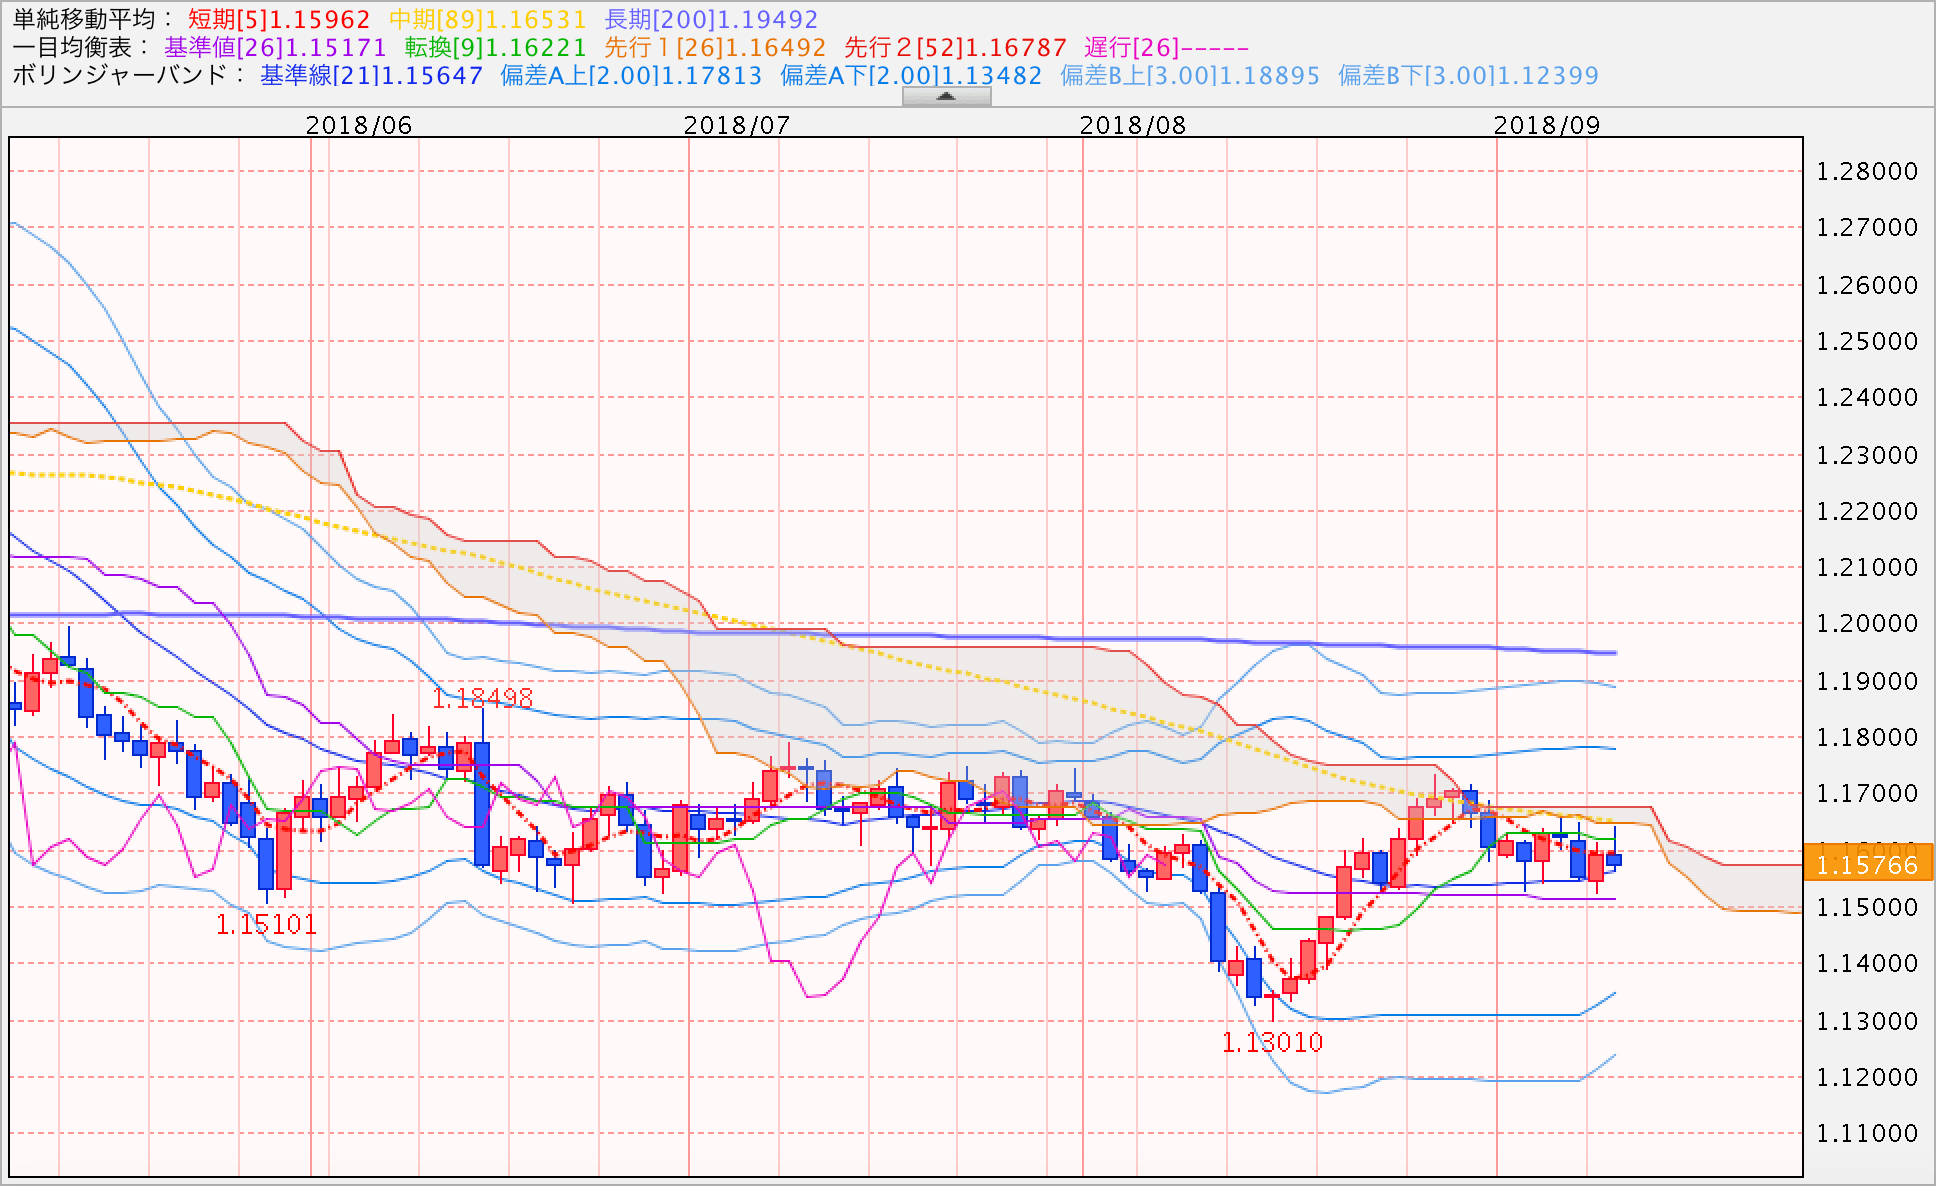Click the 1.25000 price axis label
Screen dimensions: 1936x1186
click(1867, 341)
